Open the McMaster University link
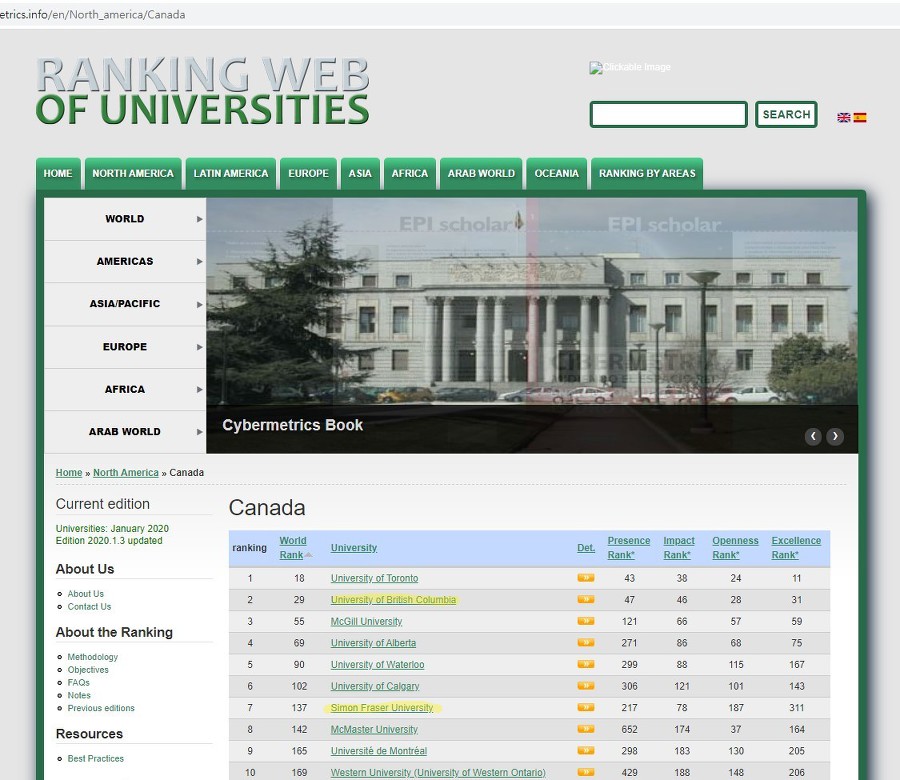The image size is (900, 780). pos(374,729)
